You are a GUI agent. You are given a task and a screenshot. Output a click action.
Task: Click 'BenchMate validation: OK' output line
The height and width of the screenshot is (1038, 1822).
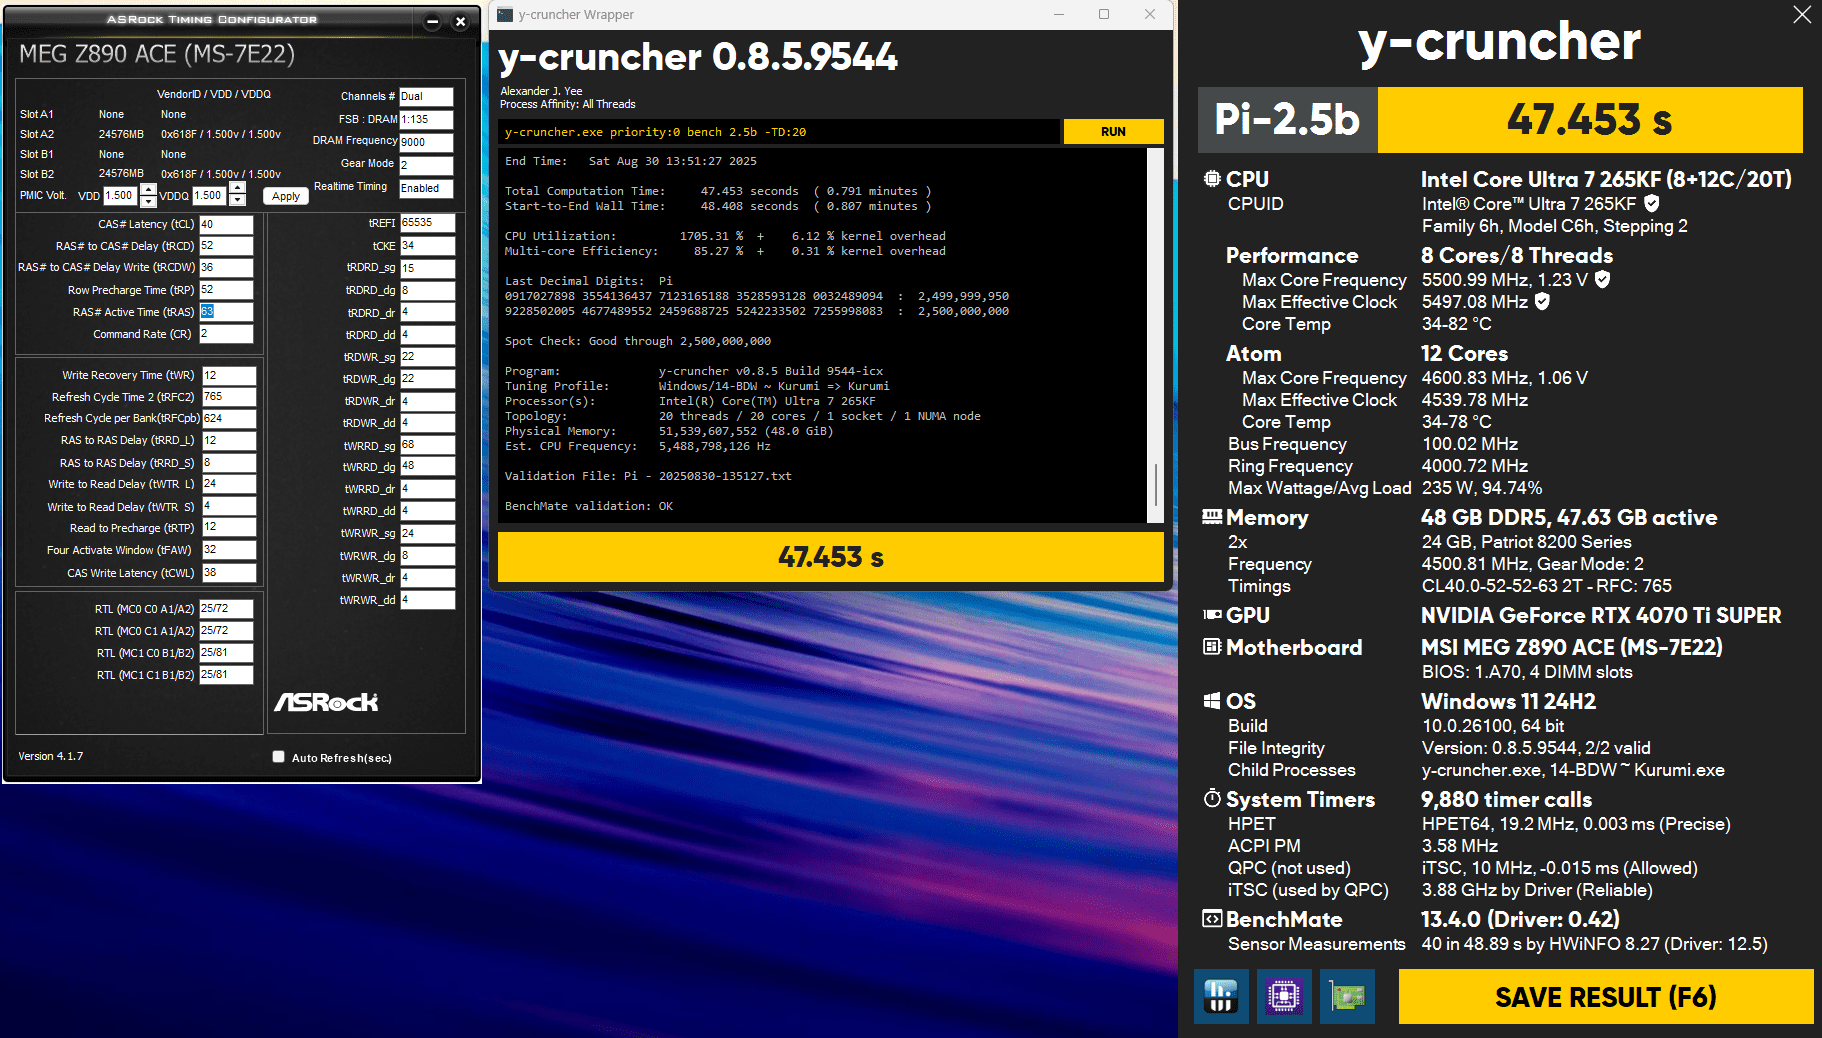[589, 506]
